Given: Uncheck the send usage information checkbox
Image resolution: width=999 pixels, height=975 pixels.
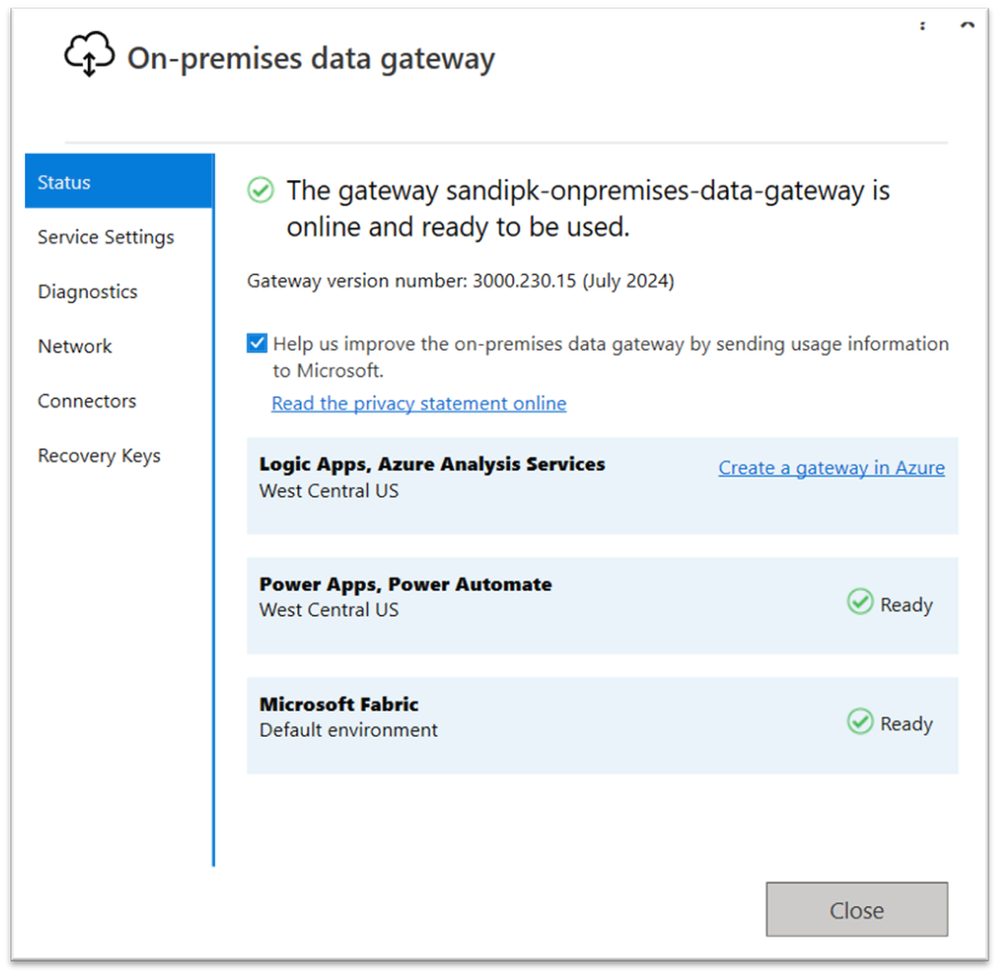Looking at the screenshot, I should [x=257, y=344].
